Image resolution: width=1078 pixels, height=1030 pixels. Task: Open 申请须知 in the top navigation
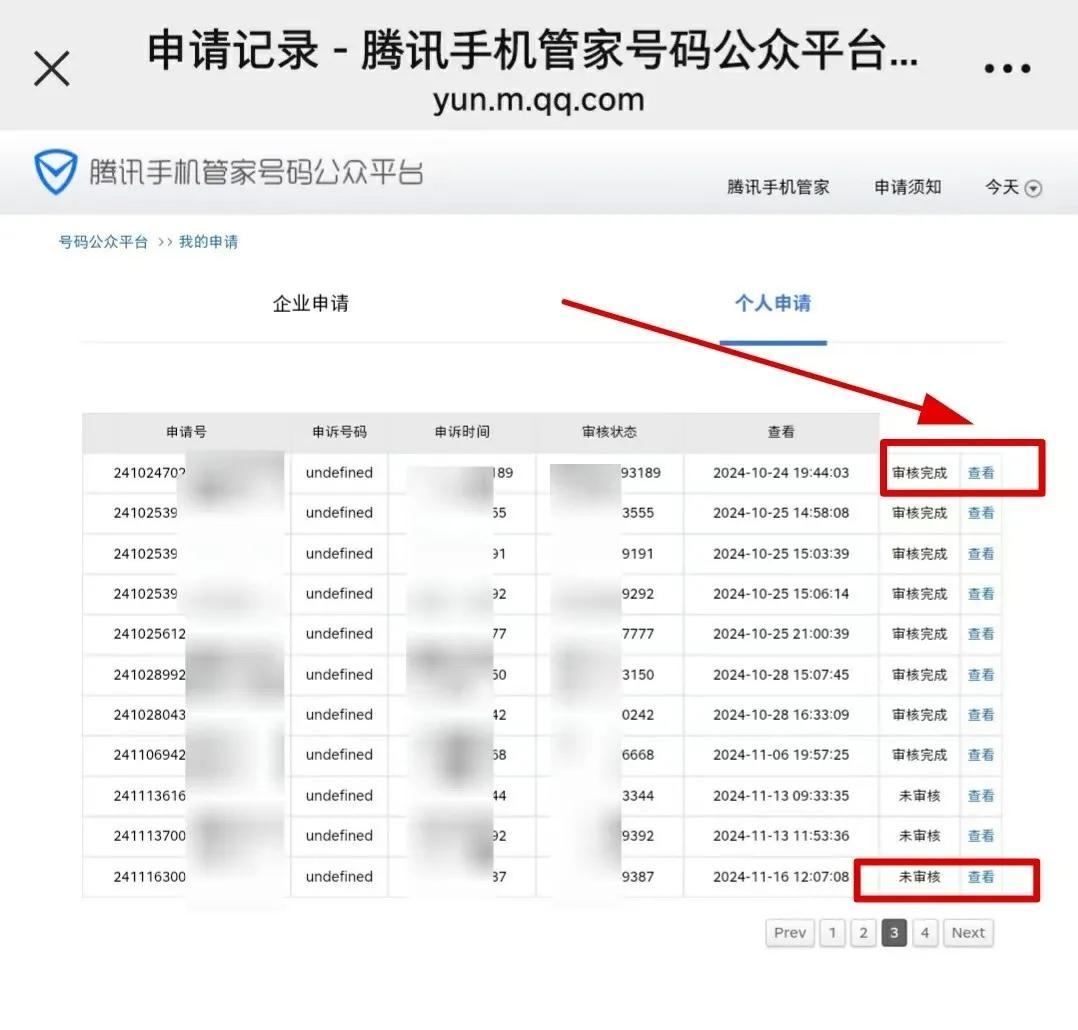click(x=908, y=187)
